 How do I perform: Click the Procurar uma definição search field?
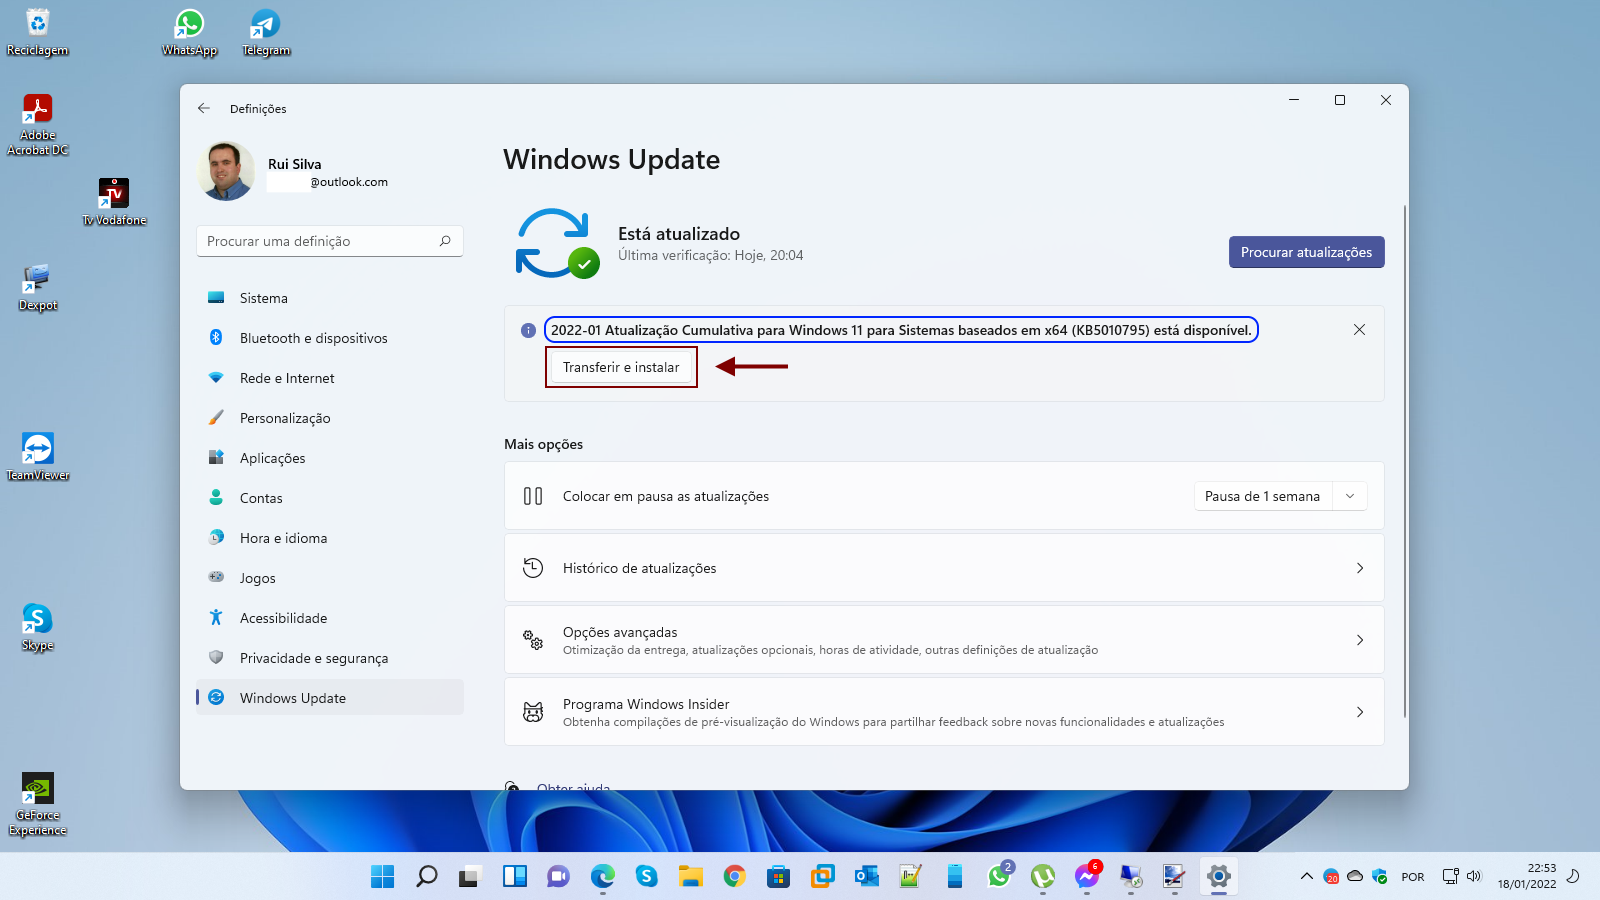[x=318, y=241]
